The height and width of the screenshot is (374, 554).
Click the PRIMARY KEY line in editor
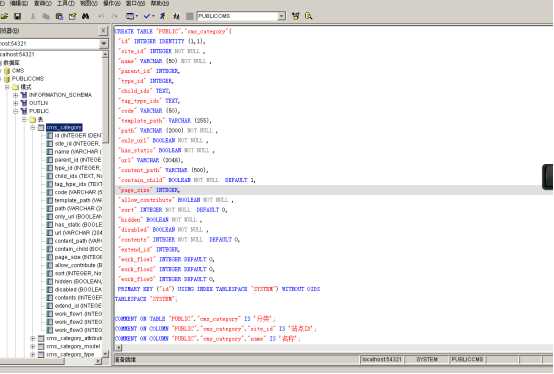pyautogui.click(x=219, y=289)
